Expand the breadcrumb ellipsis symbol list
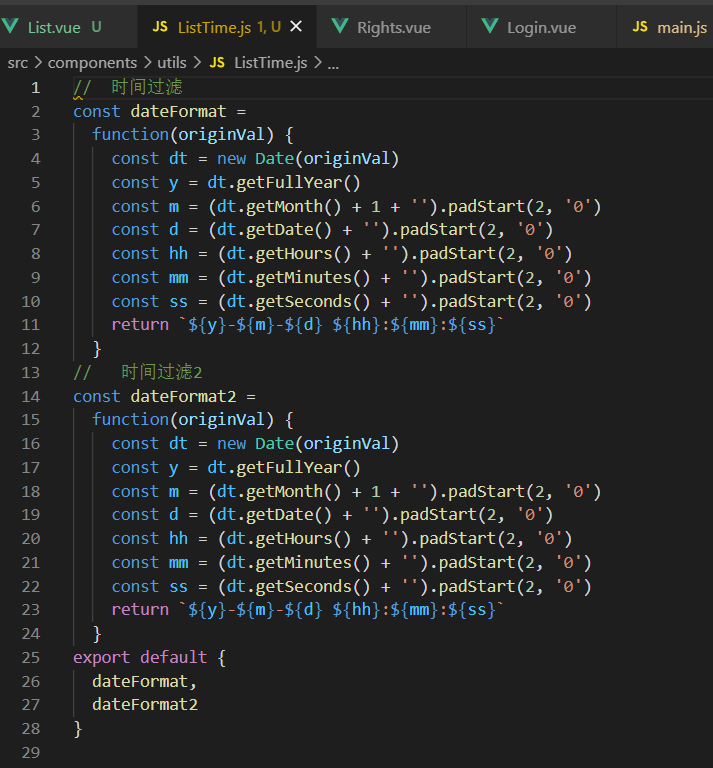Viewport: 713px width, 768px height. click(333, 62)
